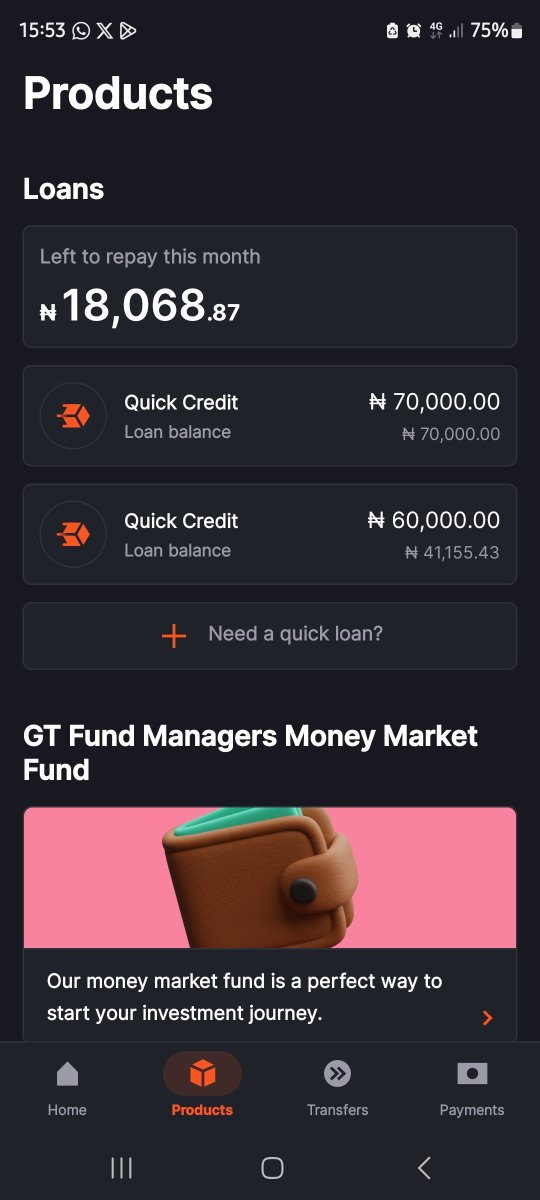Tap the Payments banknote icon
Screen dimensions: 540x1200
pos(472,1073)
